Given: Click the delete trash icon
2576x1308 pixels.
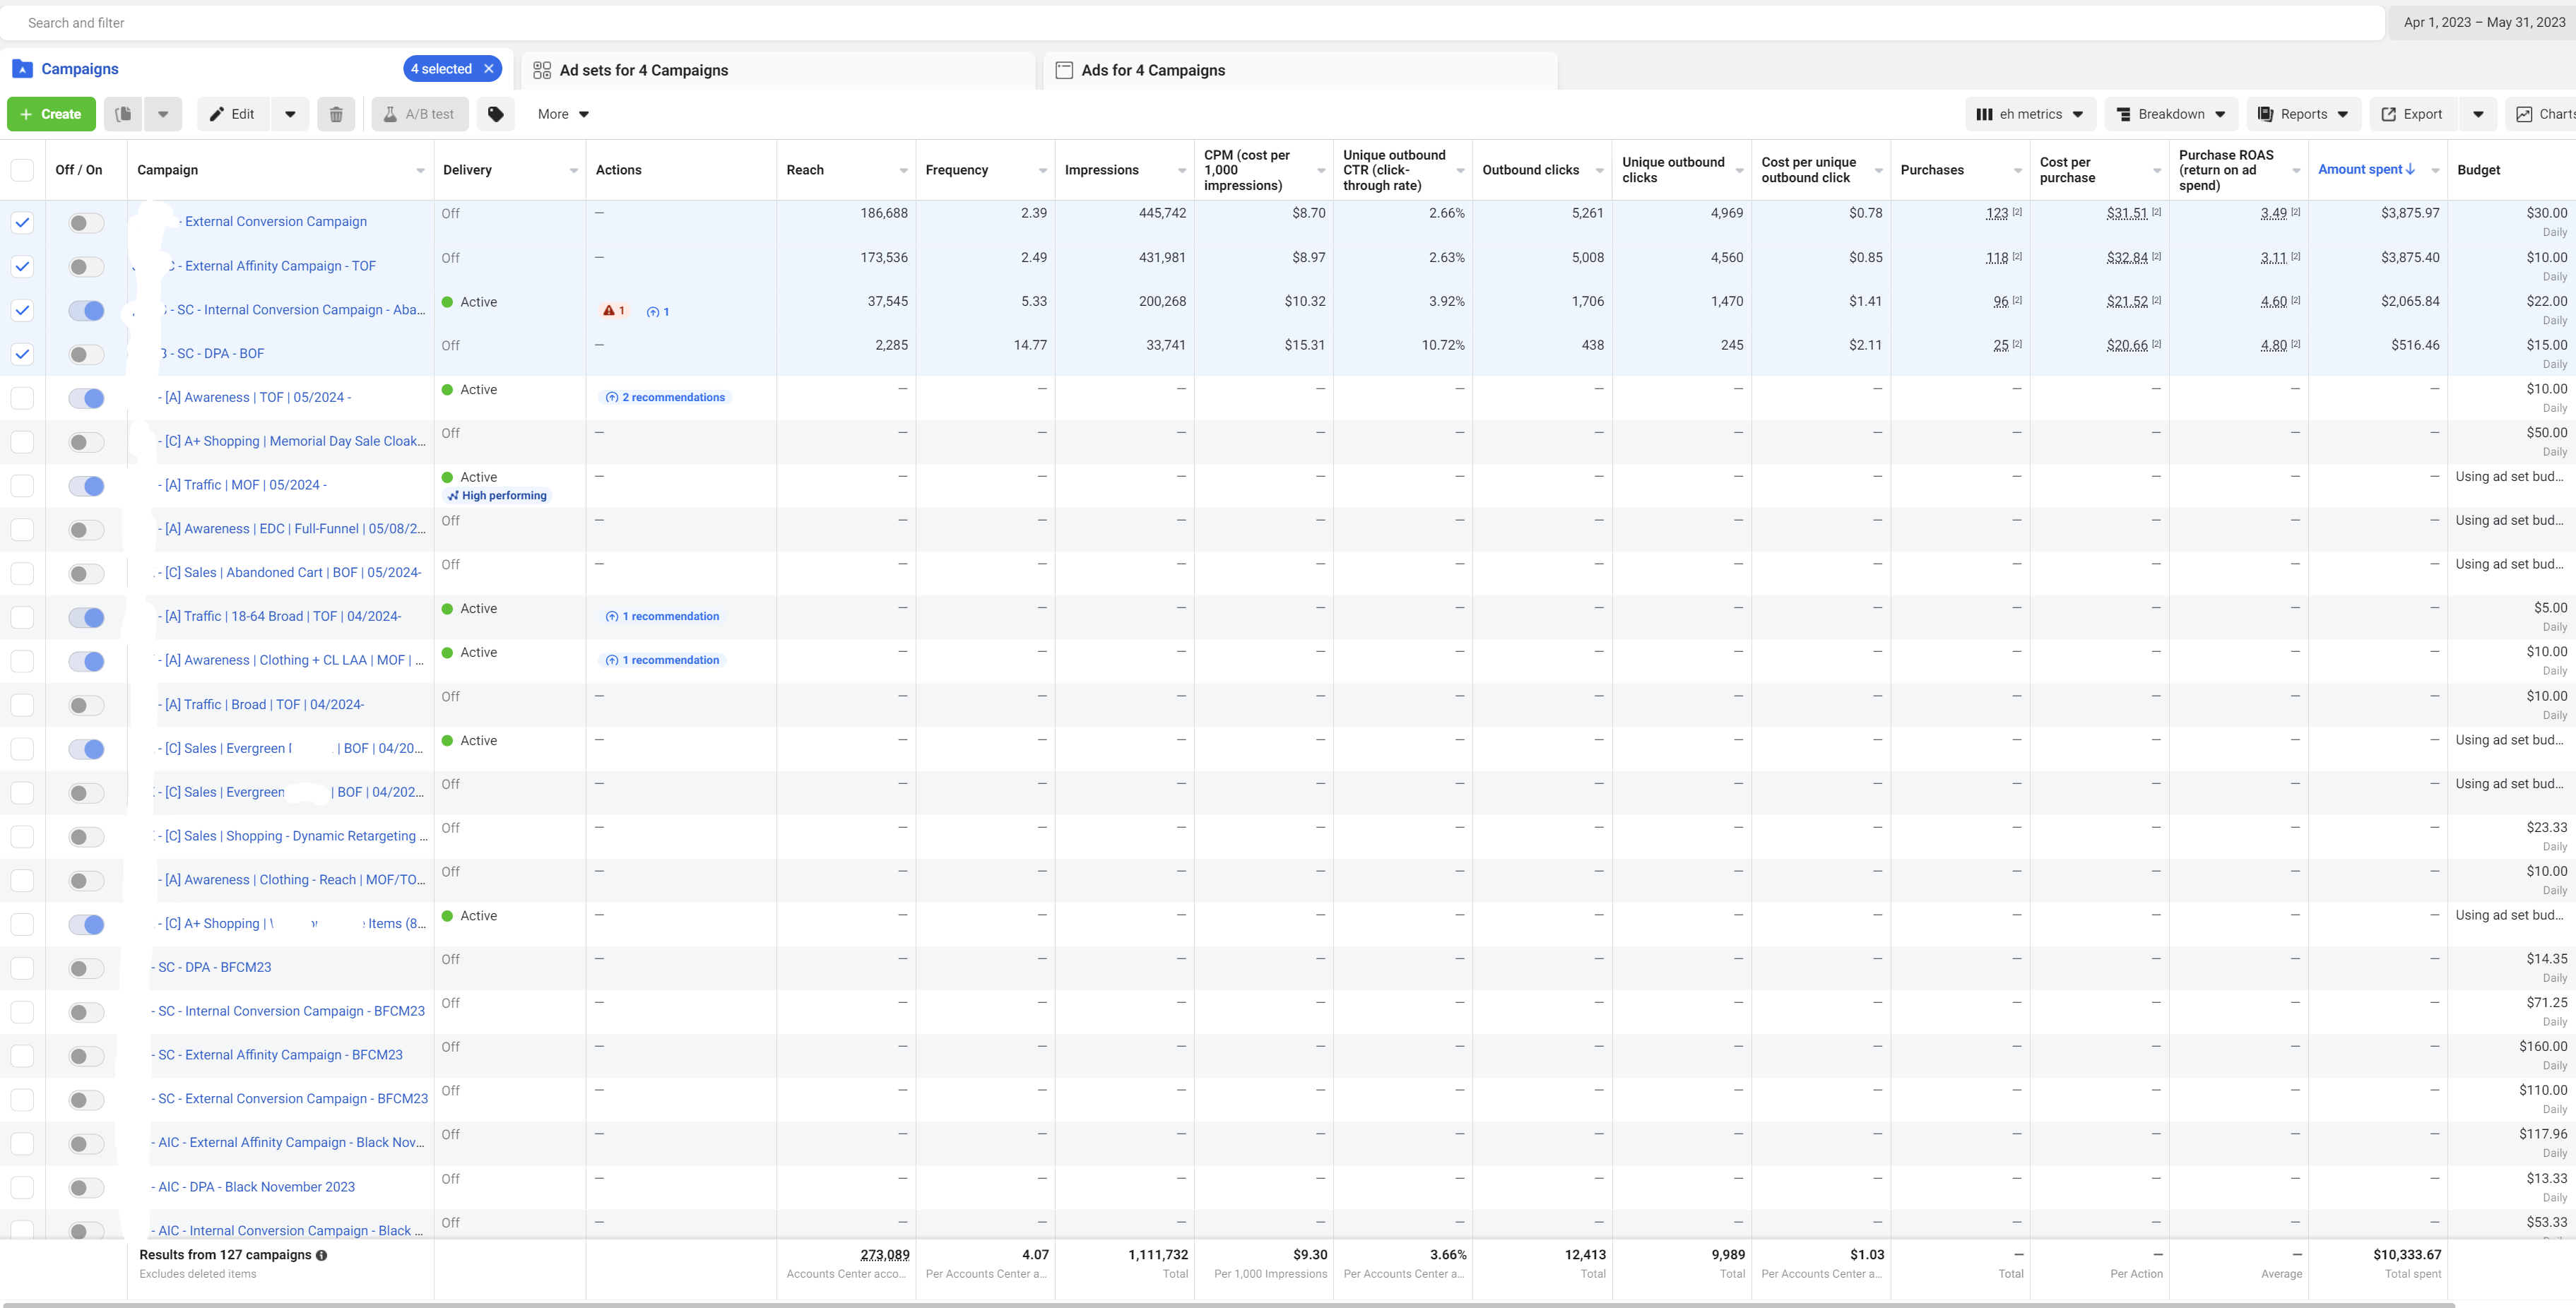Looking at the screenshot, I should pos(336,114).
